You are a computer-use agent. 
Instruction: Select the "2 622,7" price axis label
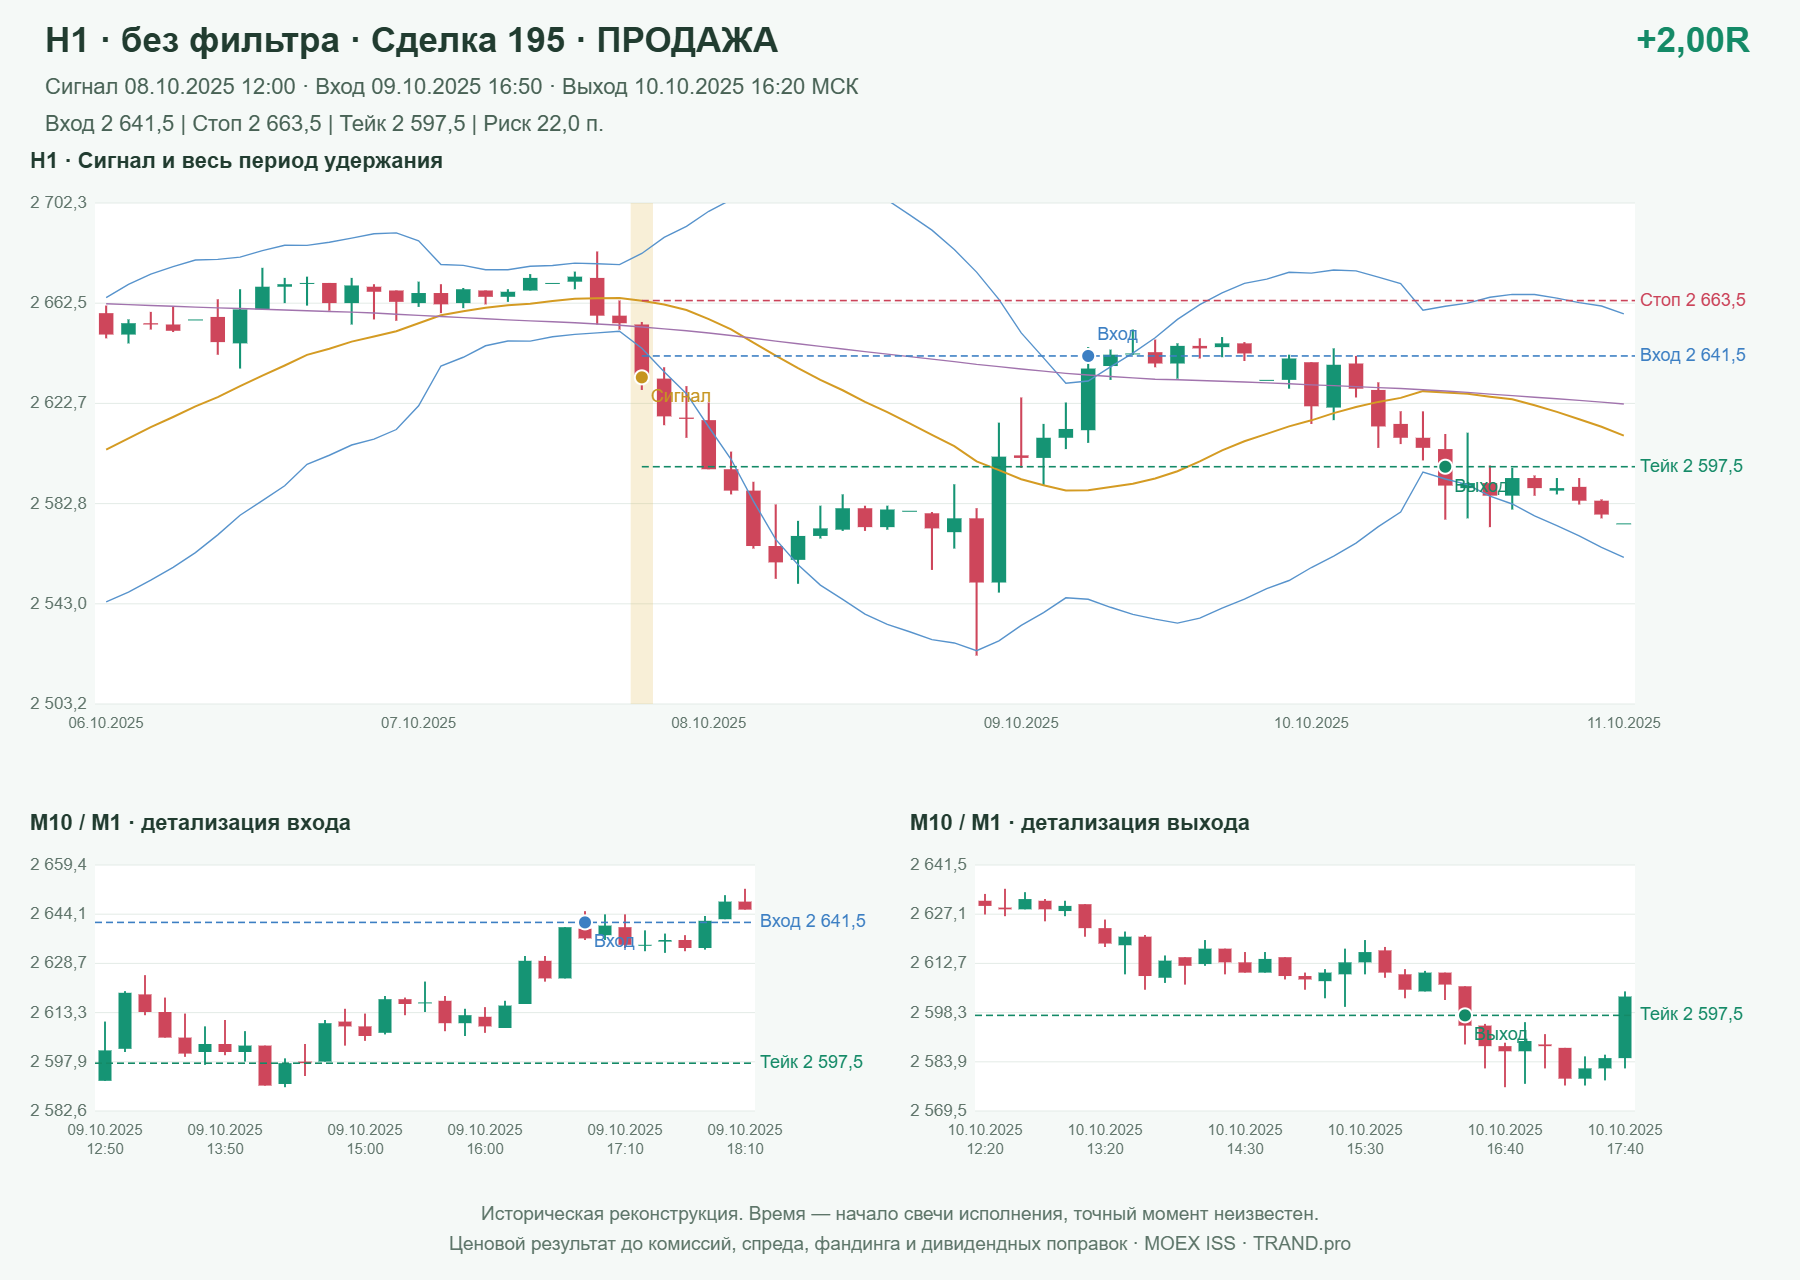[58, 403]
